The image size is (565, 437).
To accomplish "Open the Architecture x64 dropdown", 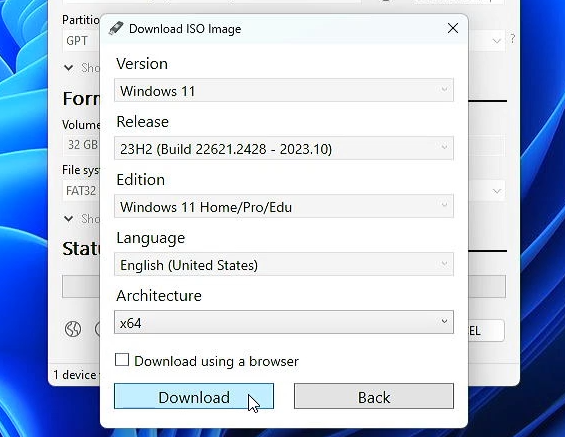I will [284, 322].
